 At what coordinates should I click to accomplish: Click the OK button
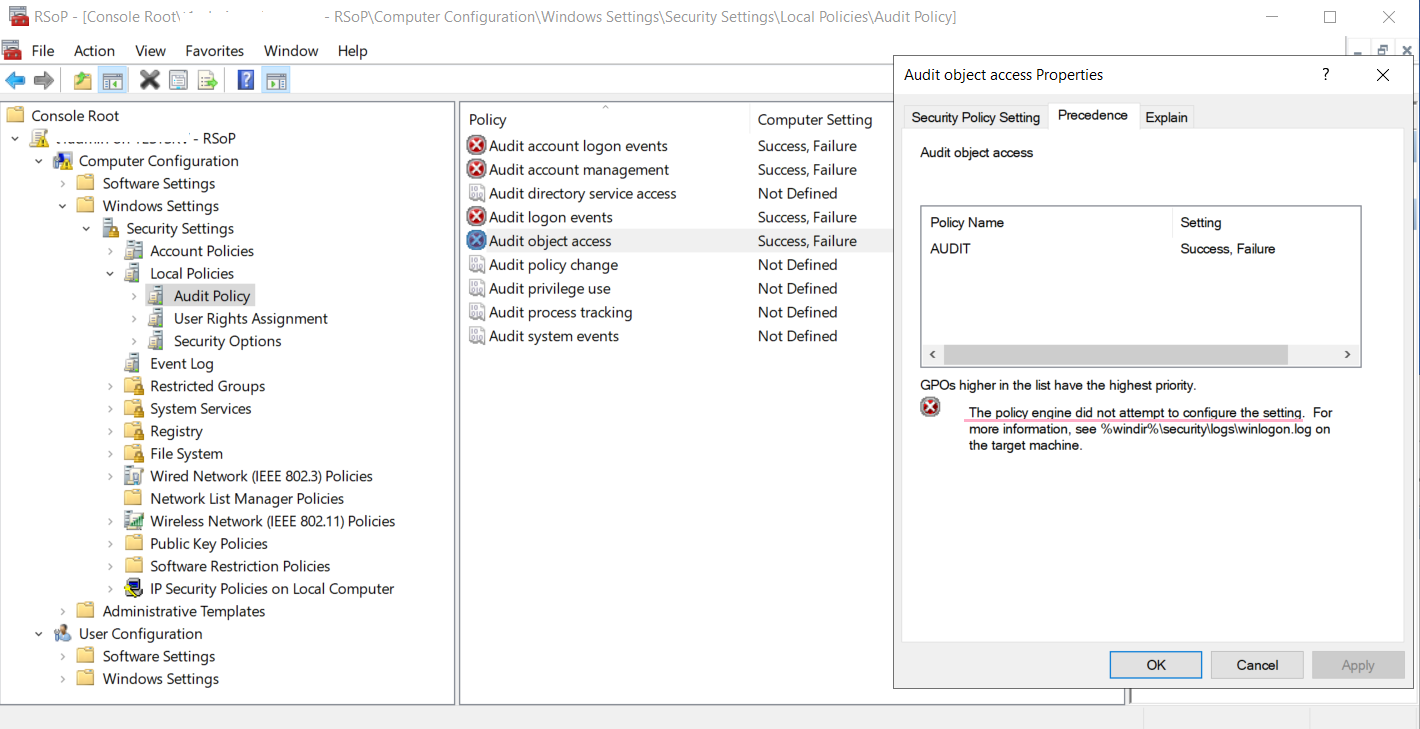click(1156, 665)
